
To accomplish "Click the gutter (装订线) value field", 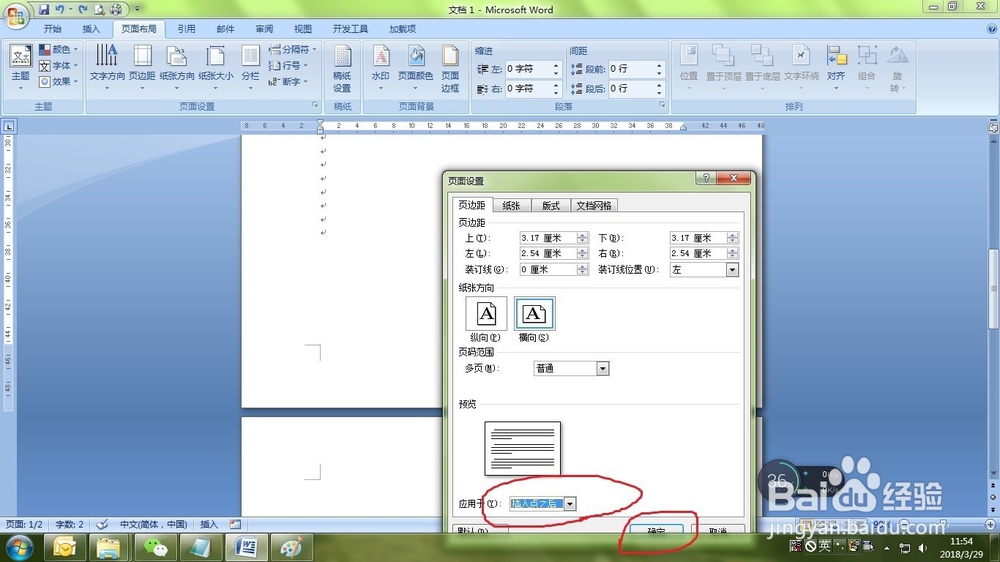I will click(548, 269).
